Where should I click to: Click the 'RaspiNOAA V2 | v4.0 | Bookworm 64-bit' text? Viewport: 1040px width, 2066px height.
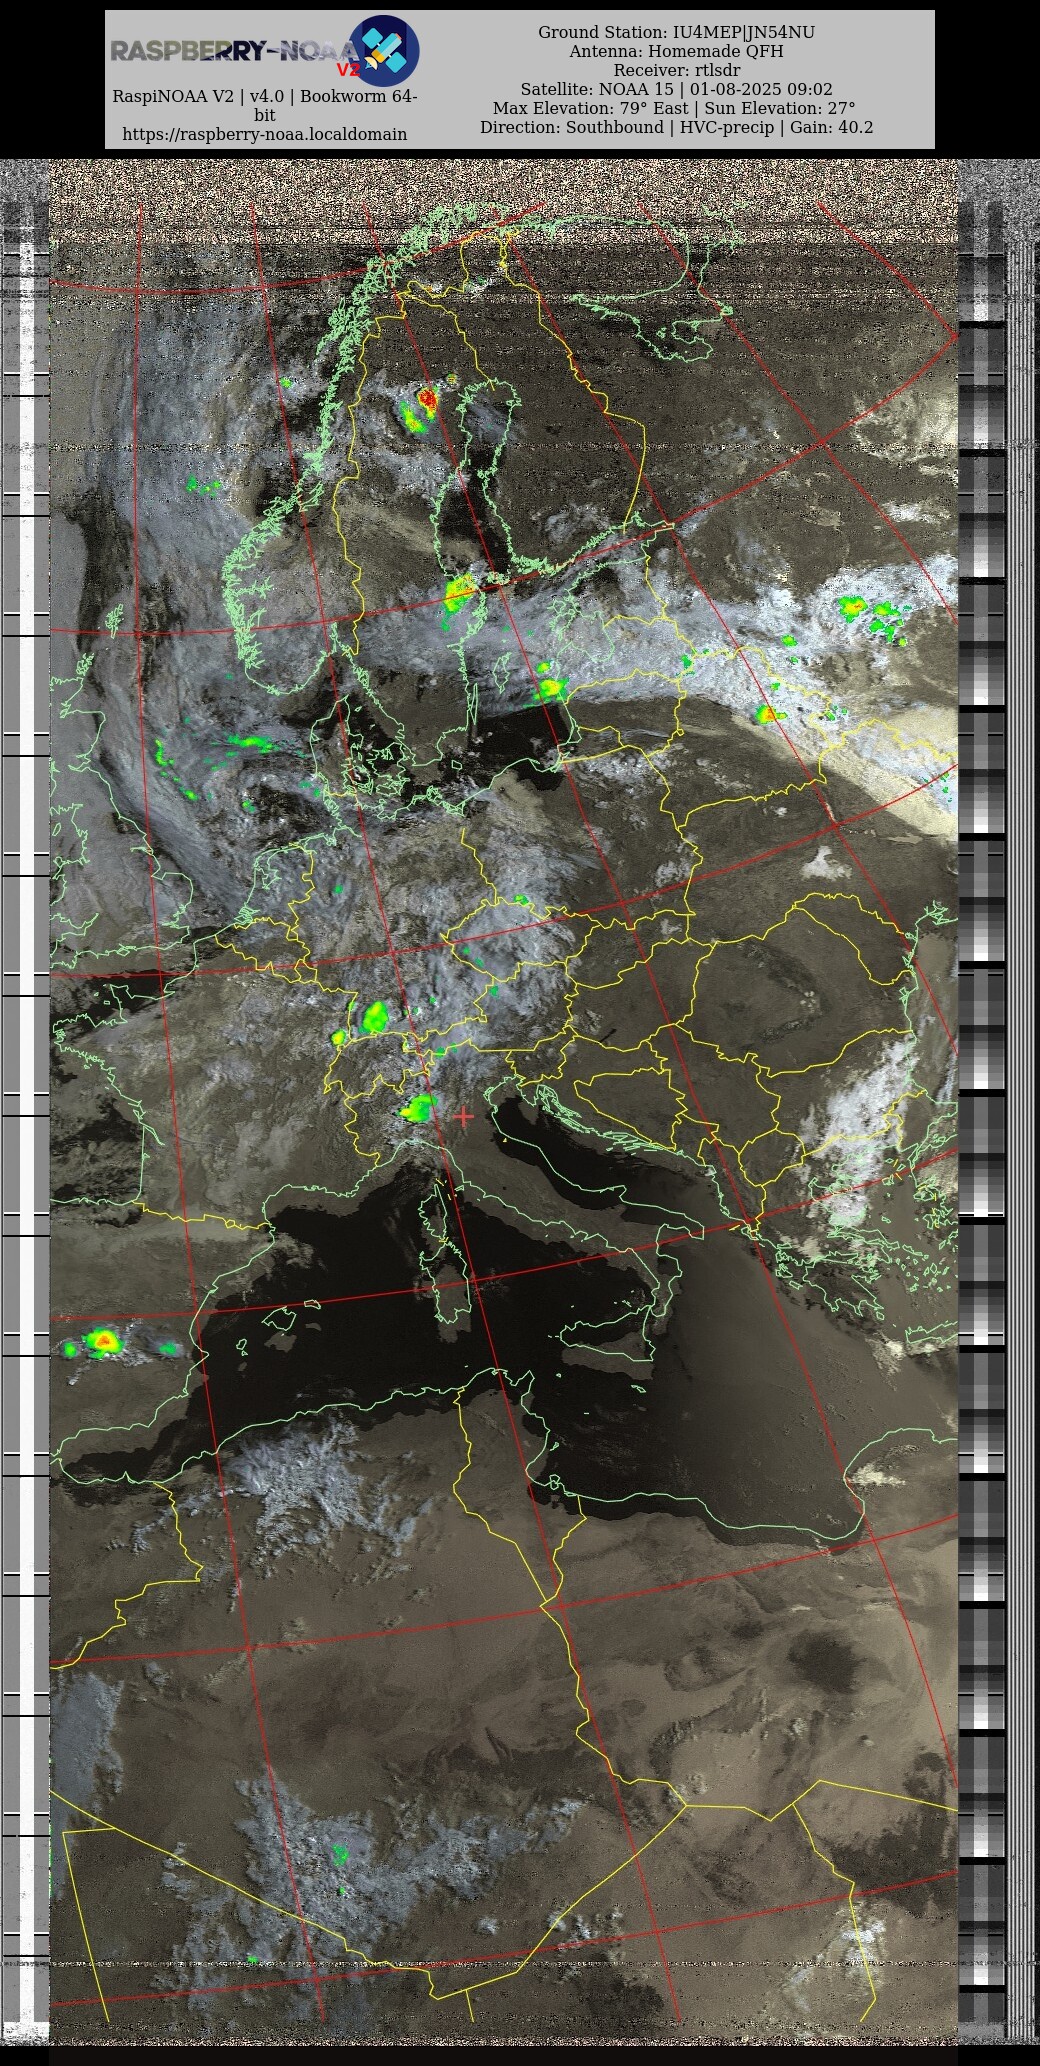265,106
